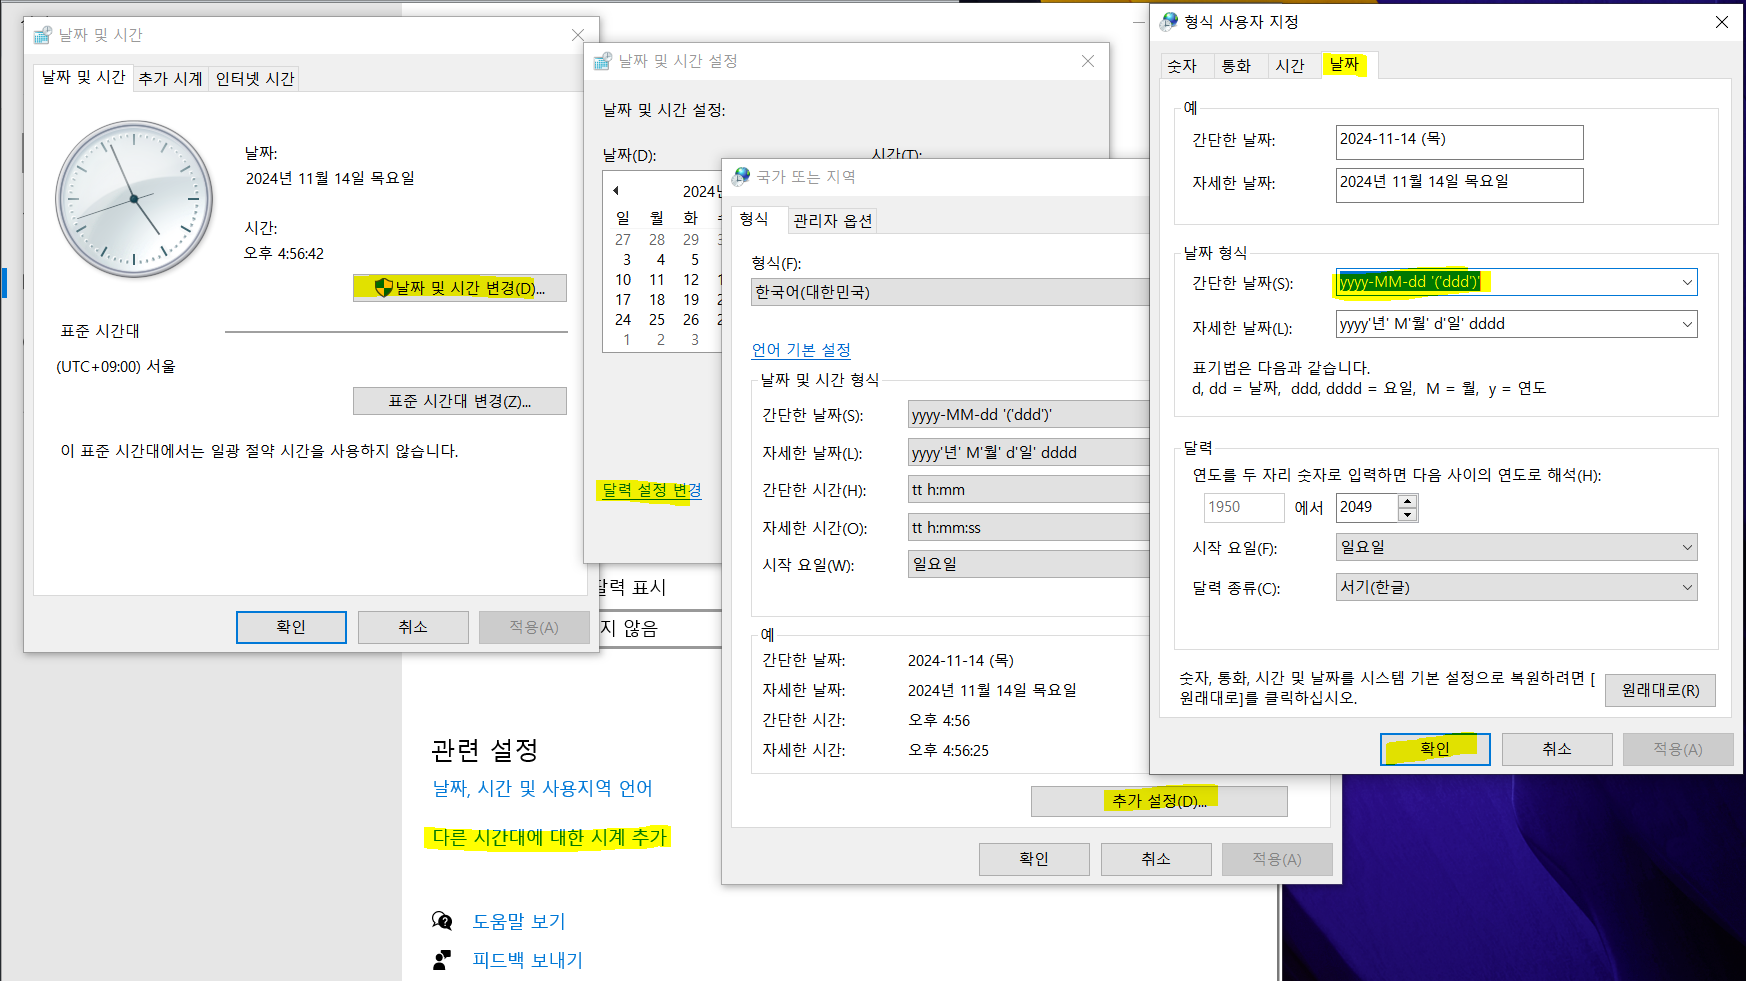Click the 2049 end year field
Image resolution: width=1746 pixels, height=981 pixels.
click(x=1366, y=507)
